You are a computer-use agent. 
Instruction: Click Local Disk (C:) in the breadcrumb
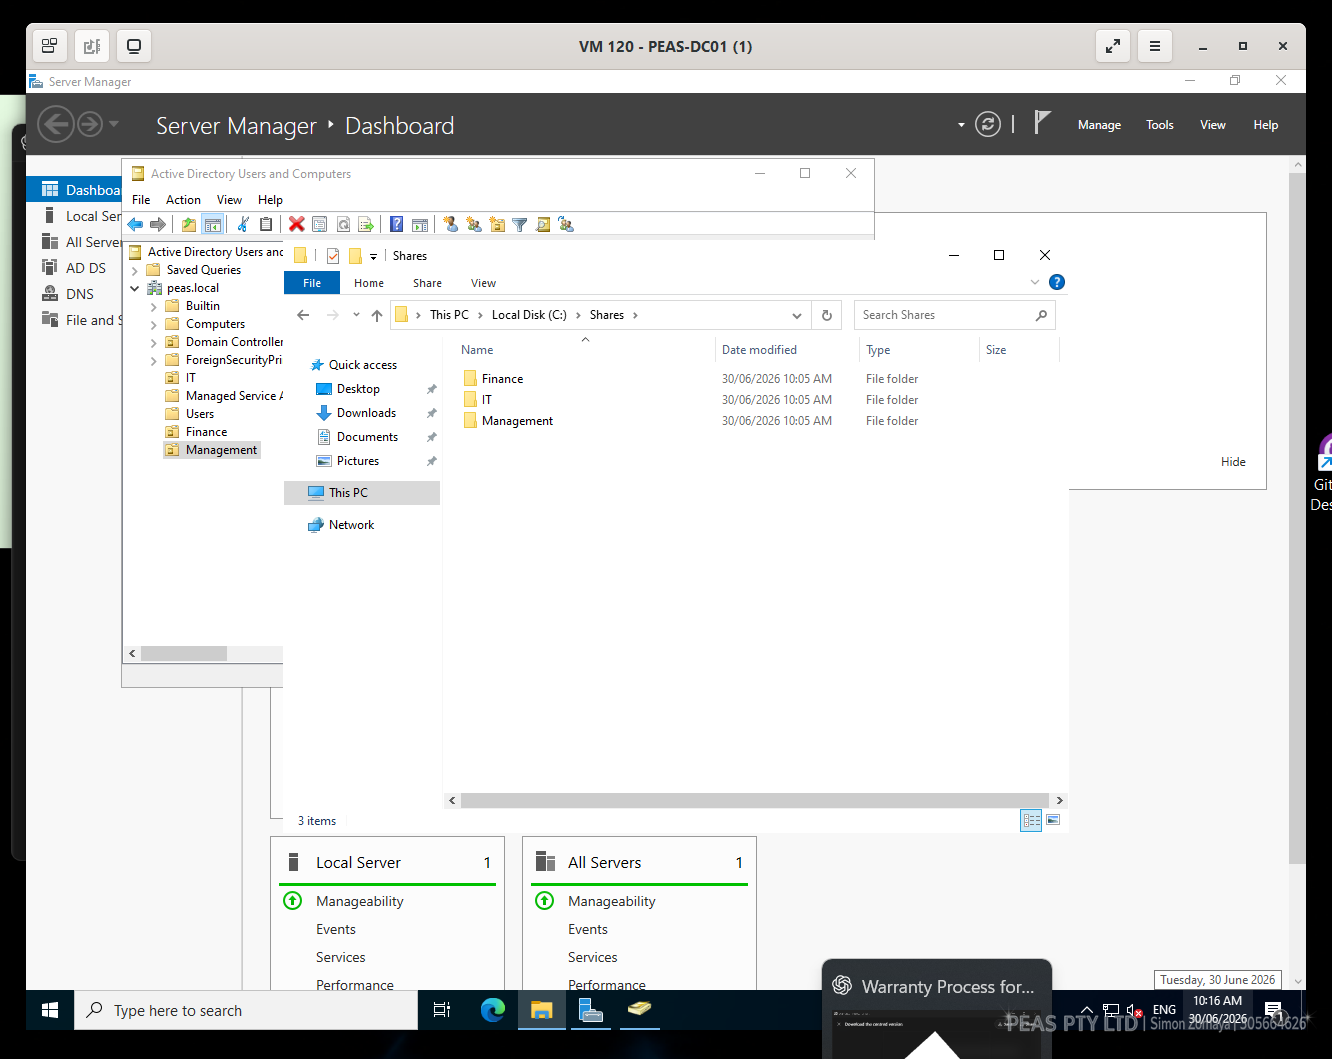[529, 315]
